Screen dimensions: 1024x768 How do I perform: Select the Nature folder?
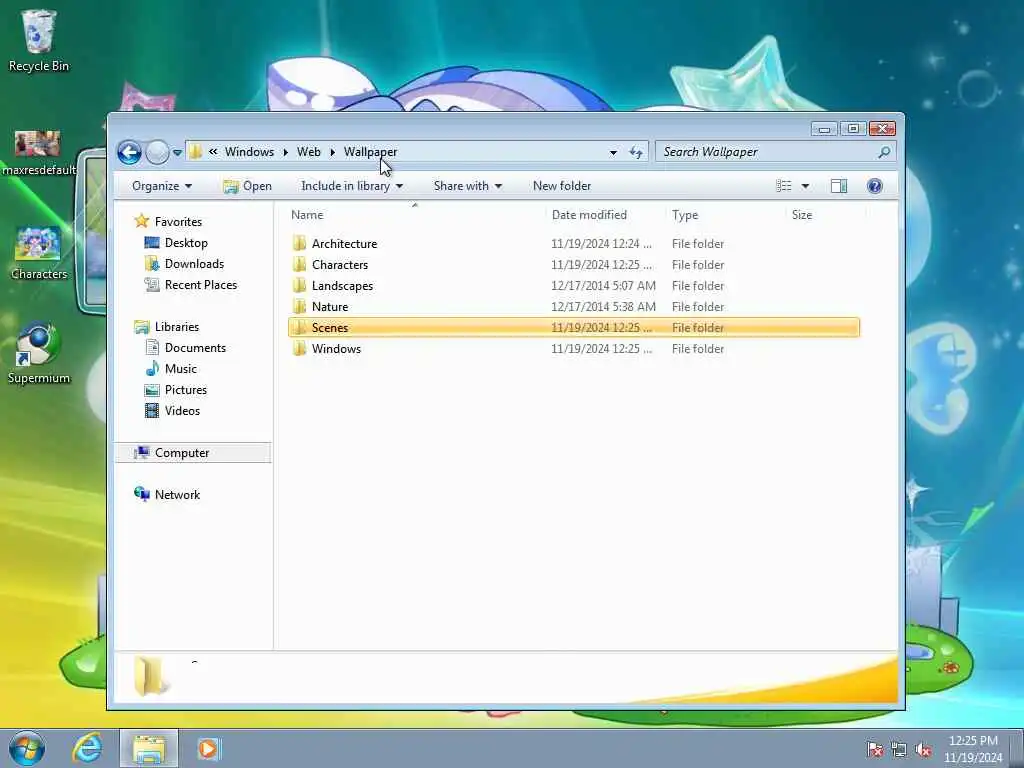pyautogui.click(x=330, y=306)
